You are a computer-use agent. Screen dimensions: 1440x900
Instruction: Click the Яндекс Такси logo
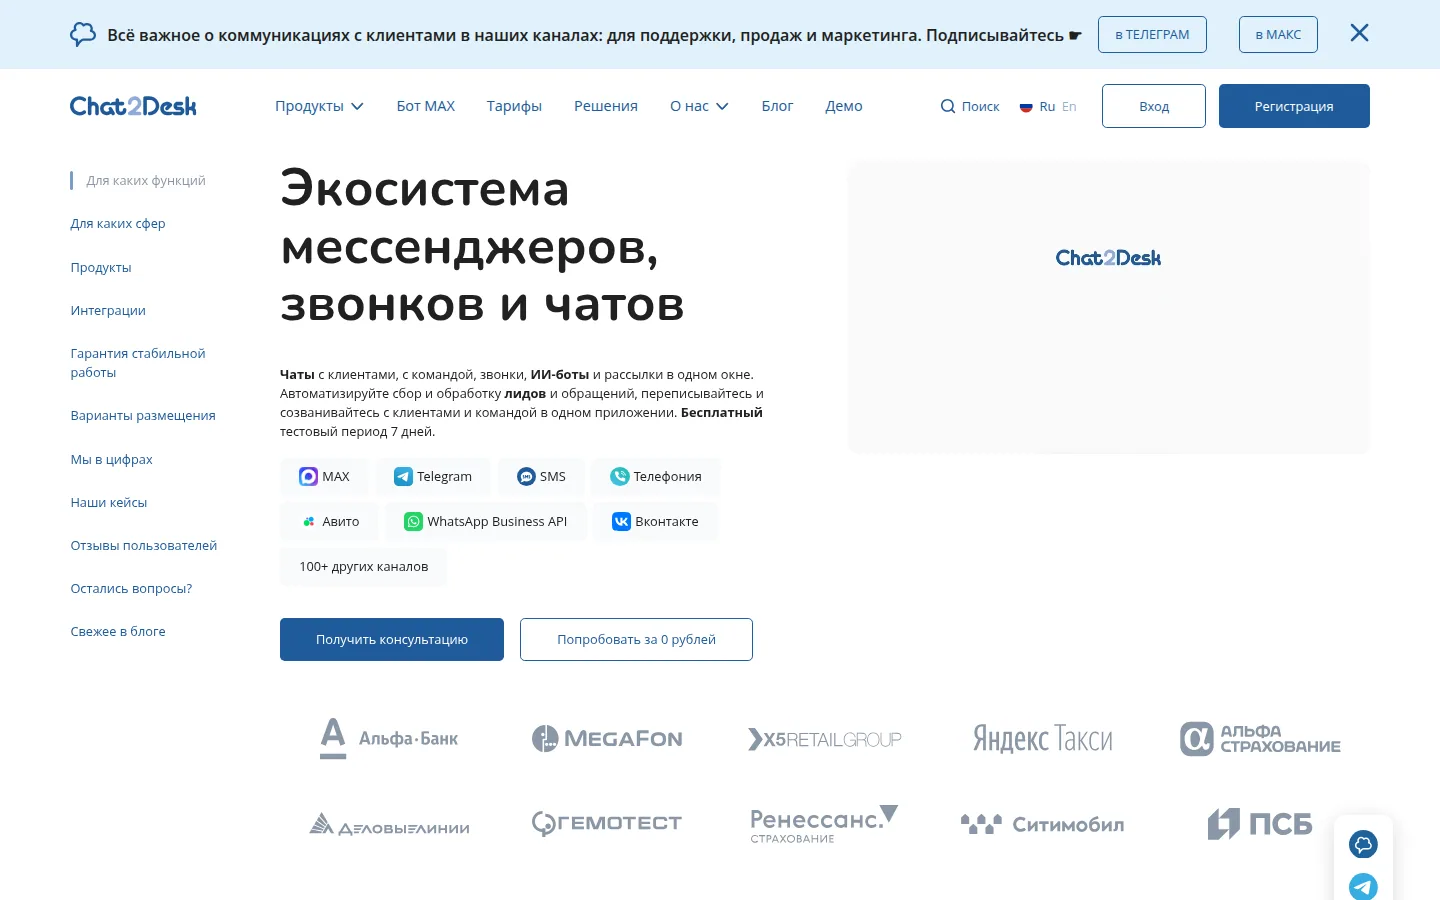pos(1043,739)
